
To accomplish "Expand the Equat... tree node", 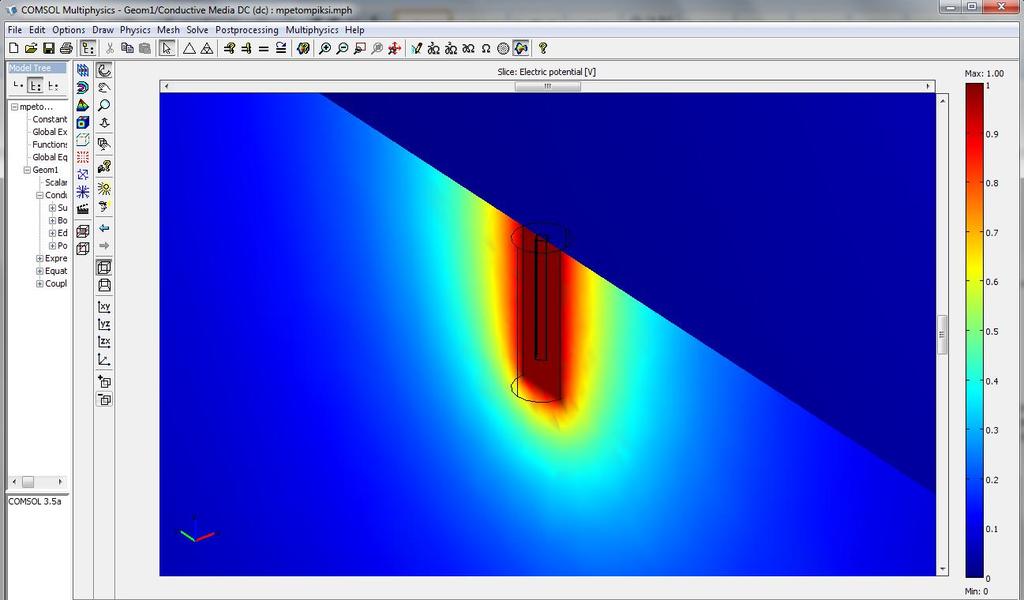I will 39,271.
